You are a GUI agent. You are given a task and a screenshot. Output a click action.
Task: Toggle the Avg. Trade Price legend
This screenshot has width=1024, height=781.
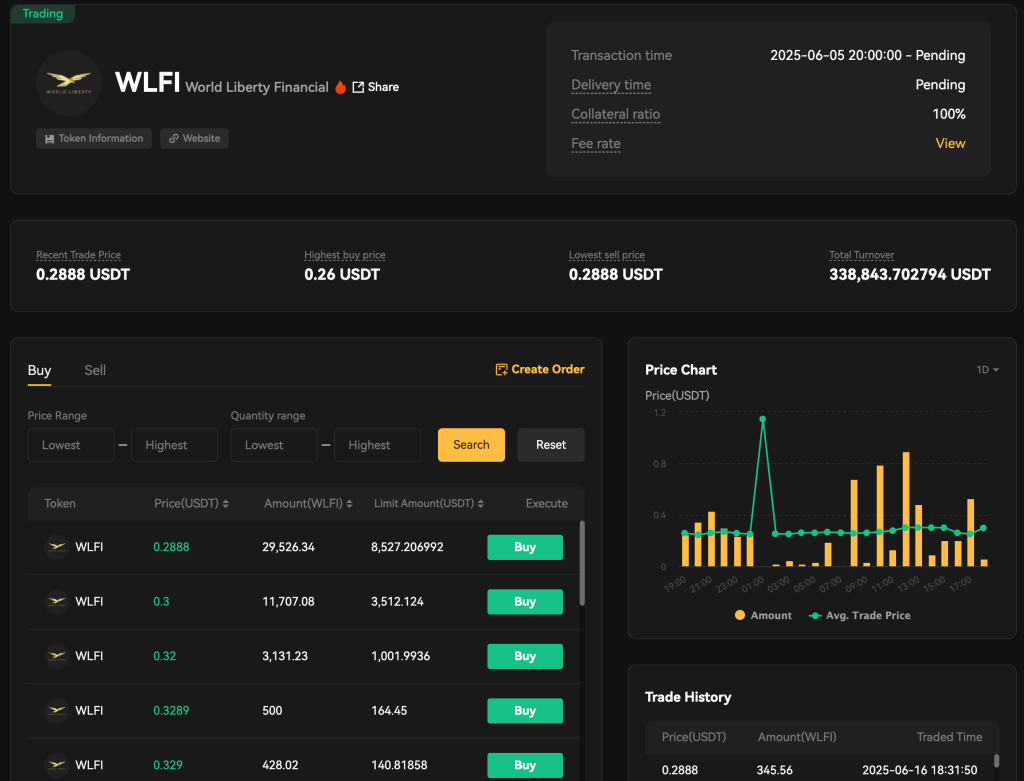click(857, 616)
